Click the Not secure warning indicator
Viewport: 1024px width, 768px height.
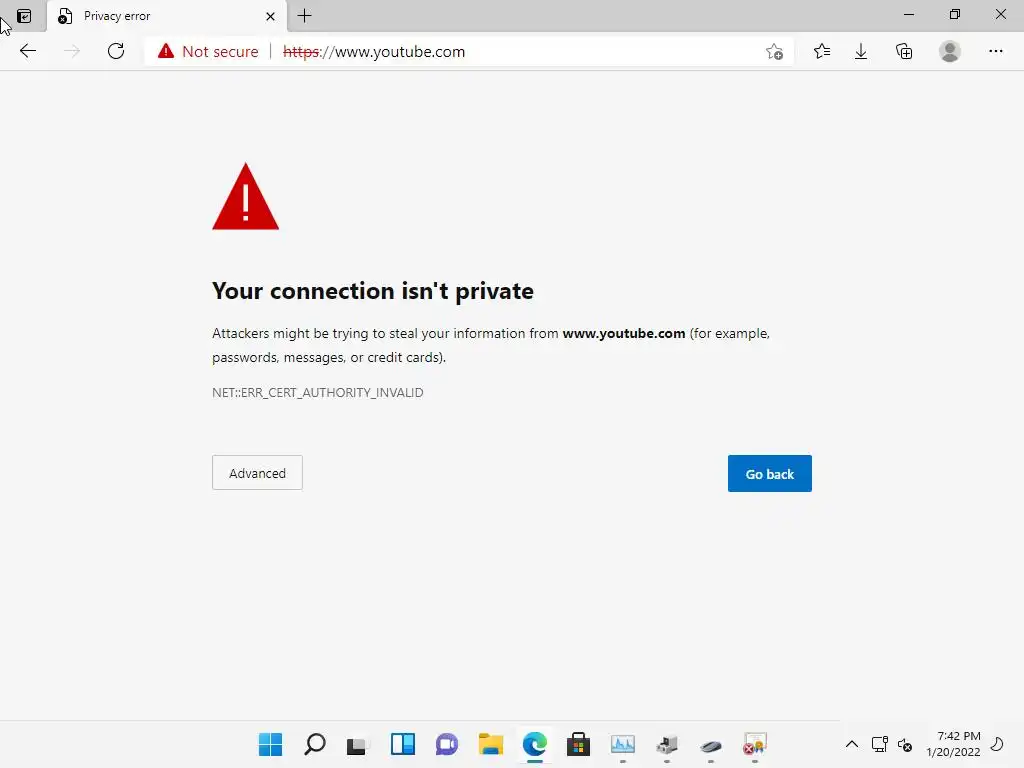(x=208, y=51)
